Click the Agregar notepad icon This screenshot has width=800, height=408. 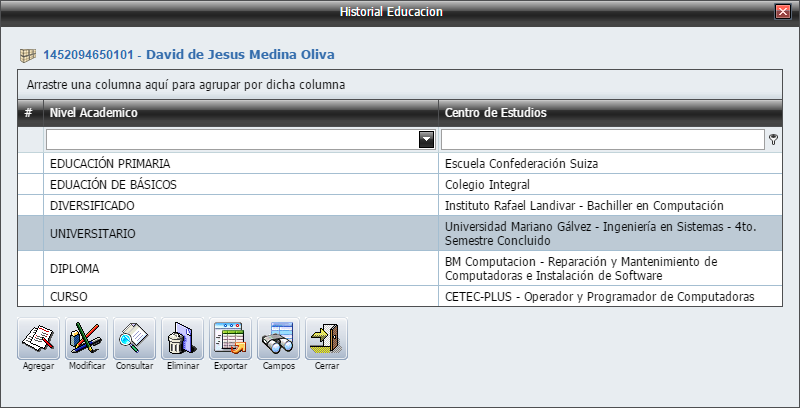coord(38,339)
